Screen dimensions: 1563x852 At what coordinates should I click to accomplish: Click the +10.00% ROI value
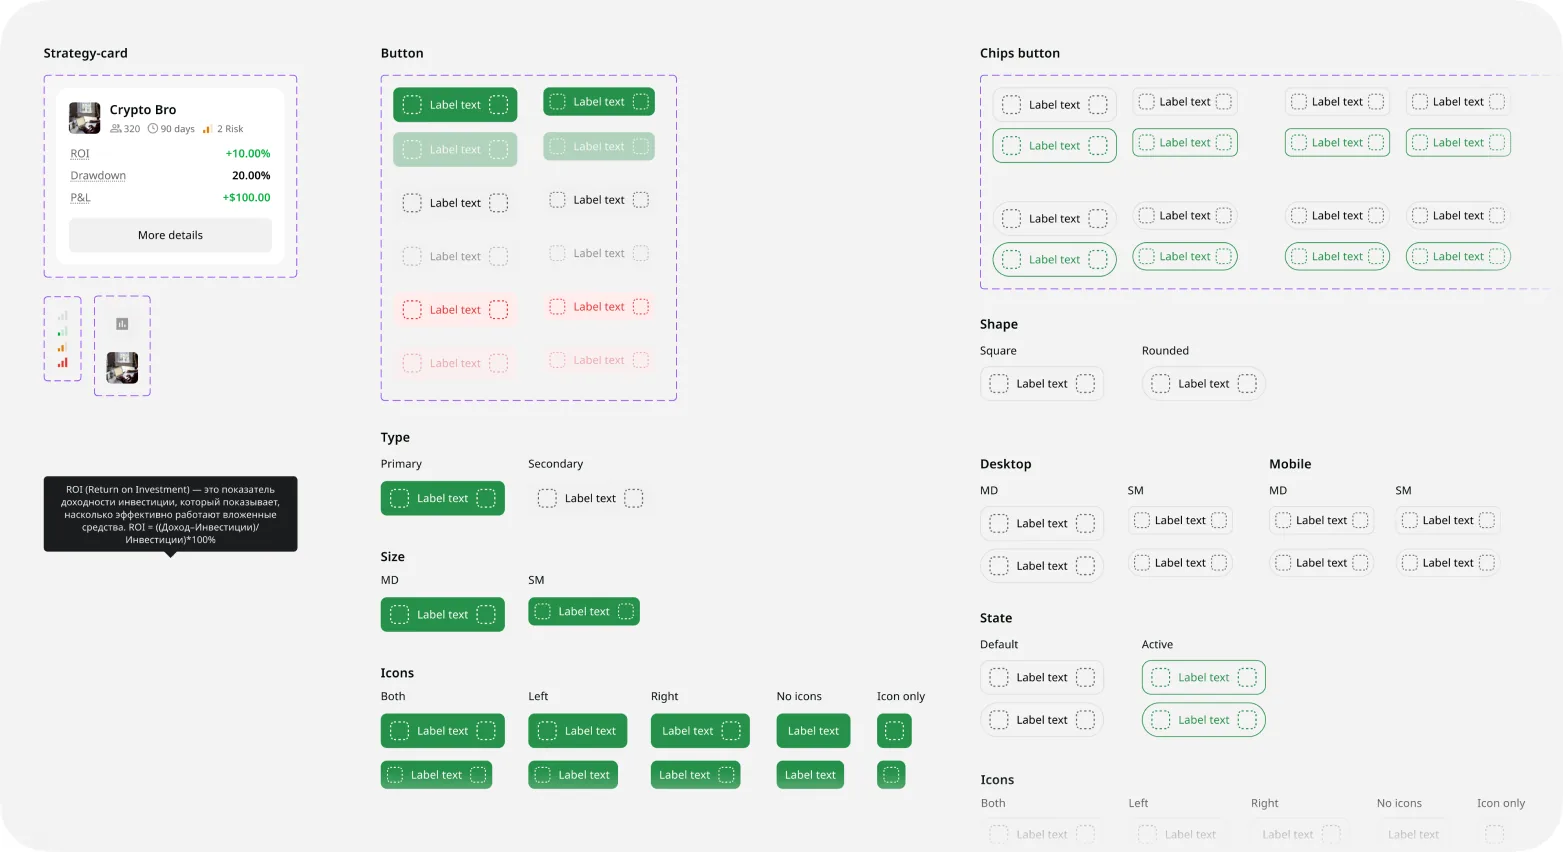click(248, 154)
